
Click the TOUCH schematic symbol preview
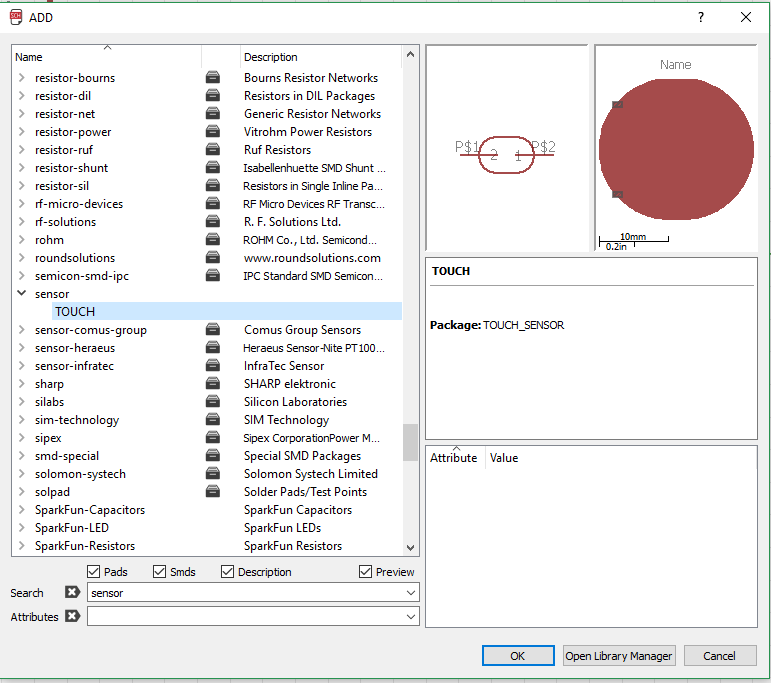[x=506, y=155]
